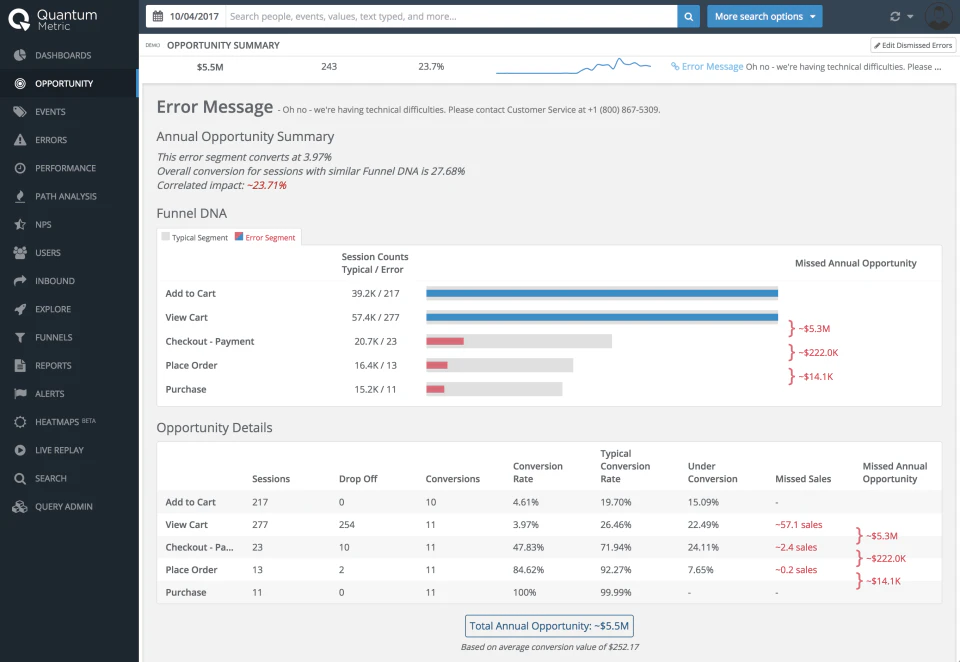Image resolution: width=960 pixels, height=662 pixels.
Task: Click the Errors warning triangle icon
Action: [20, 140]
